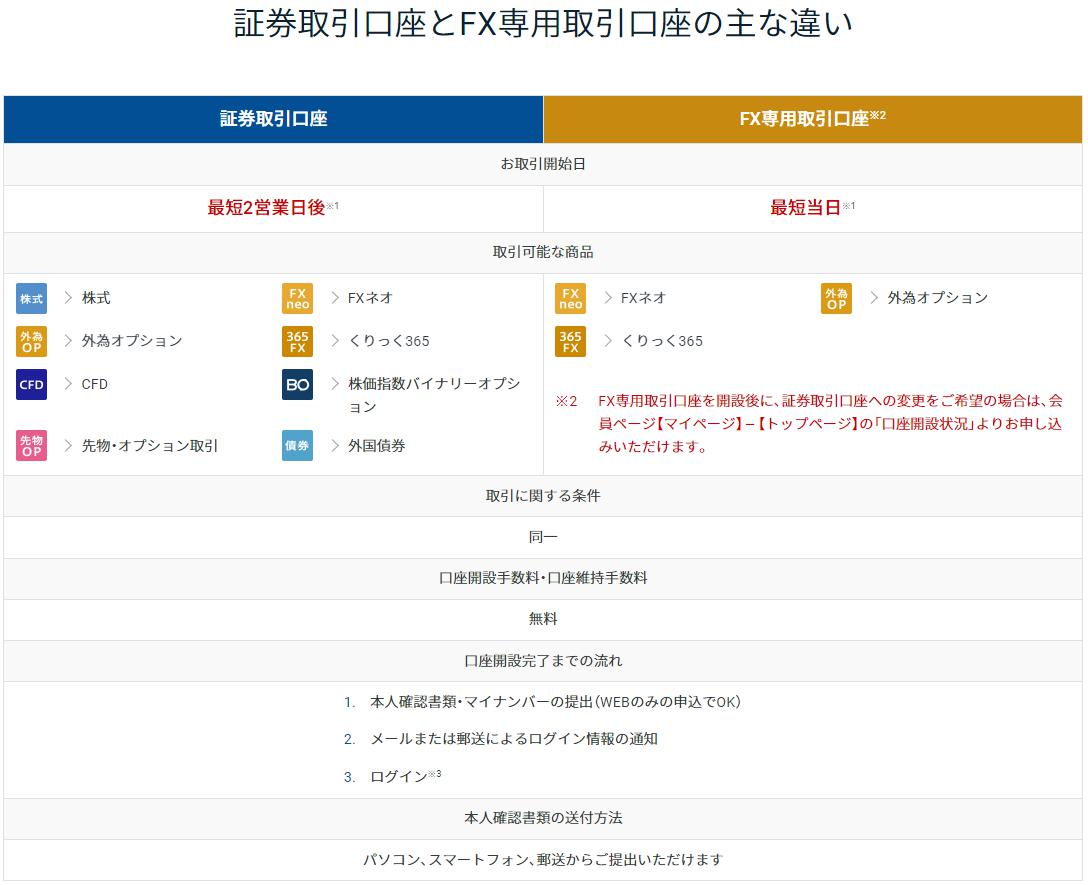Click the red 最短当日 text

(x=805, y=208)
